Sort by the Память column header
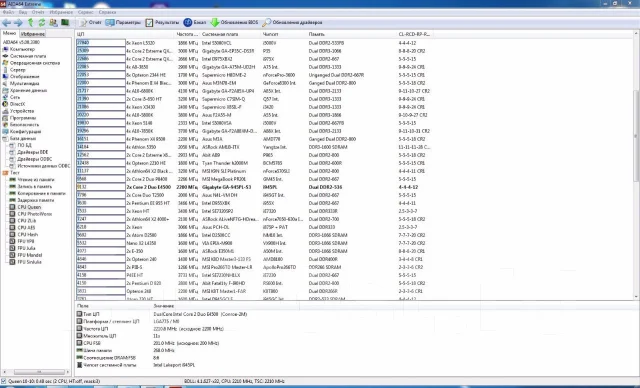The image size is (640, 388). (x=352, y=34)
